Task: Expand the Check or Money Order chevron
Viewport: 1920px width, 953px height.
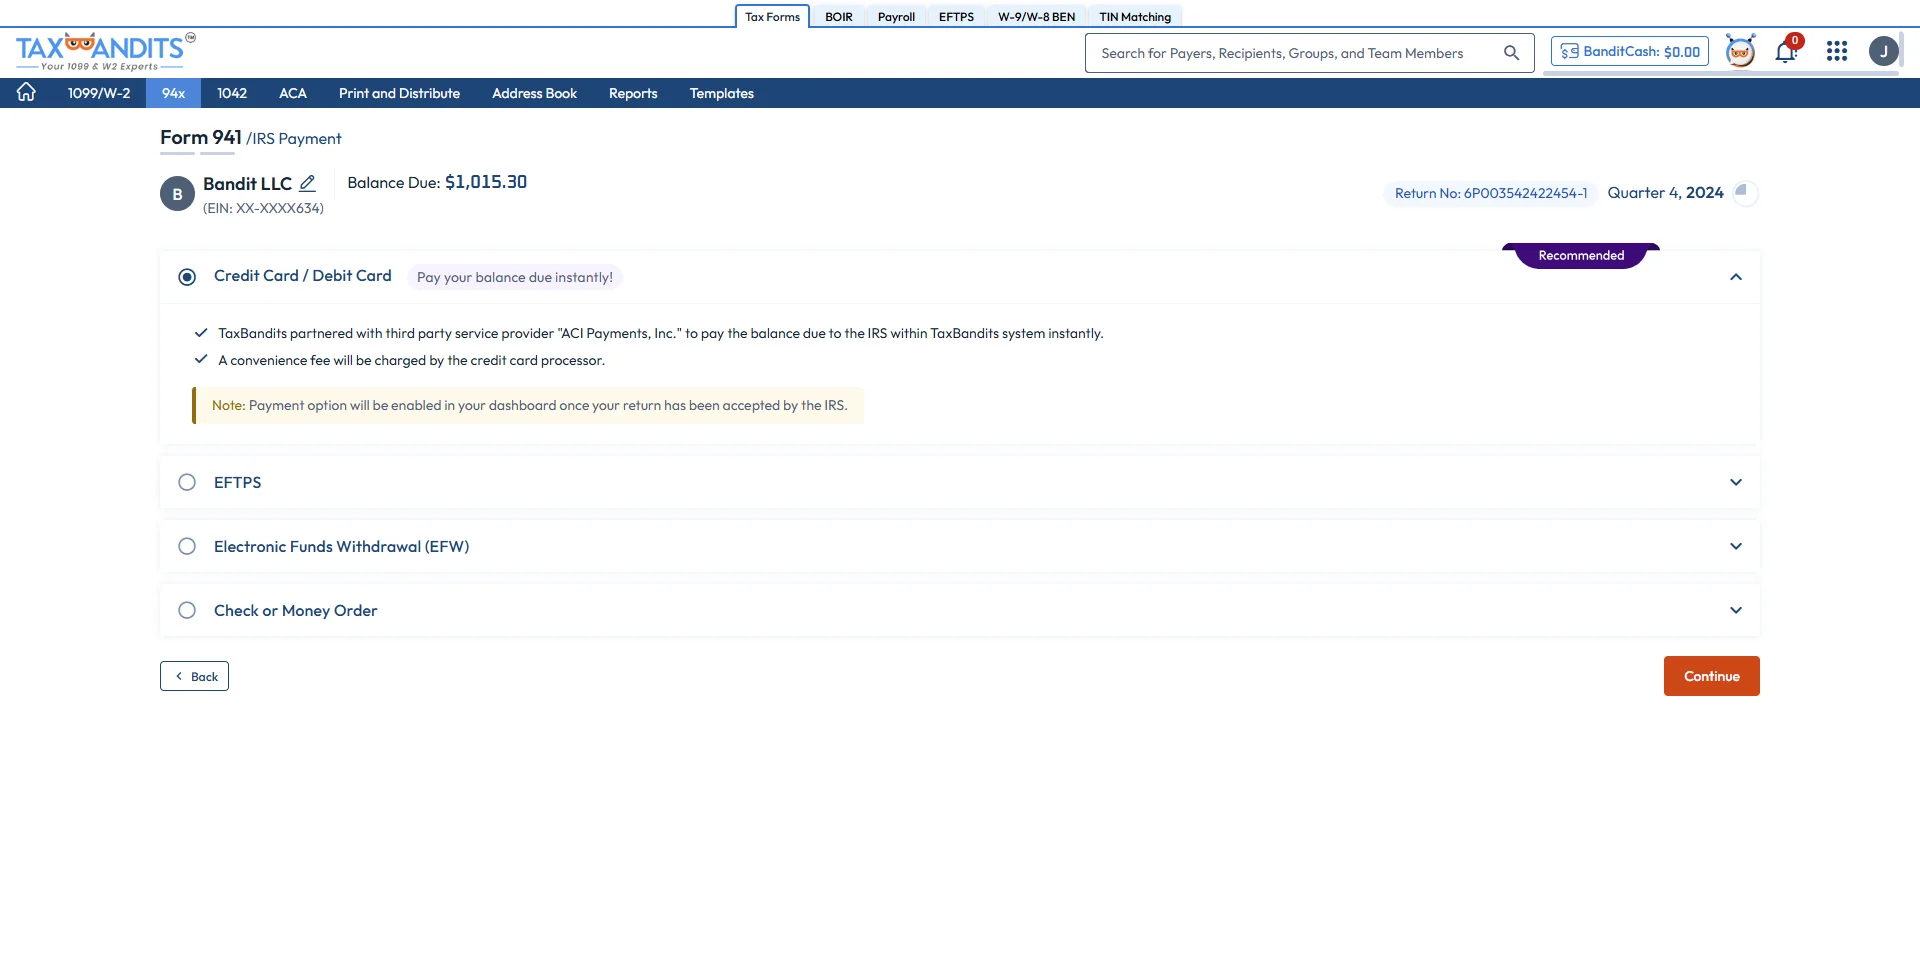Action: 1736,610
